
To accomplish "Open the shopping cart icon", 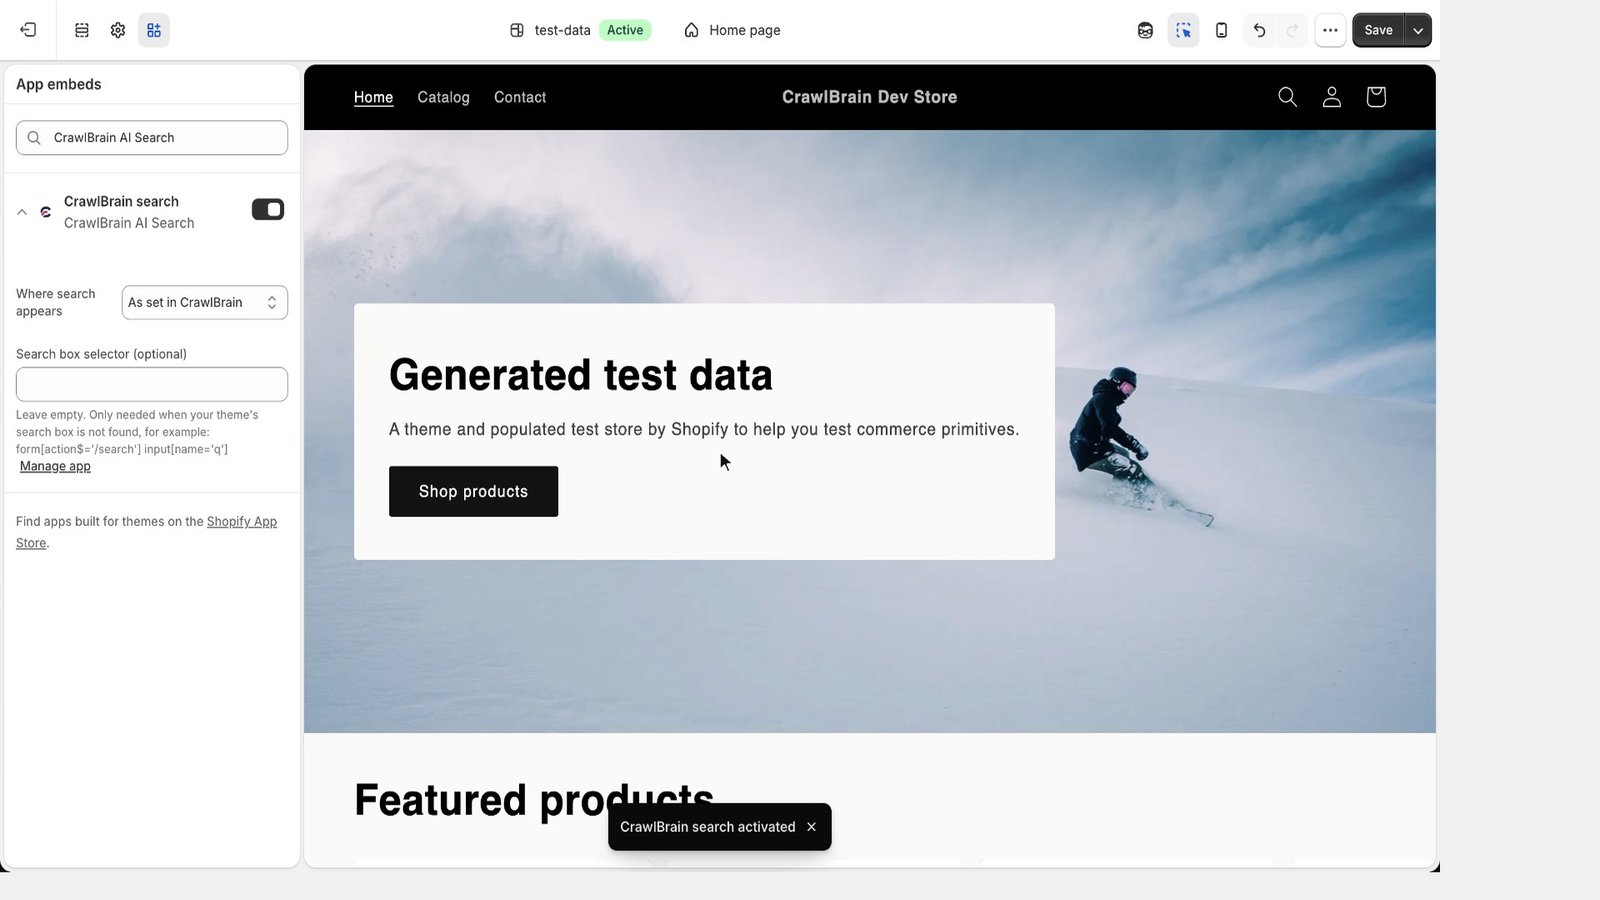I will pos(1376,97).
